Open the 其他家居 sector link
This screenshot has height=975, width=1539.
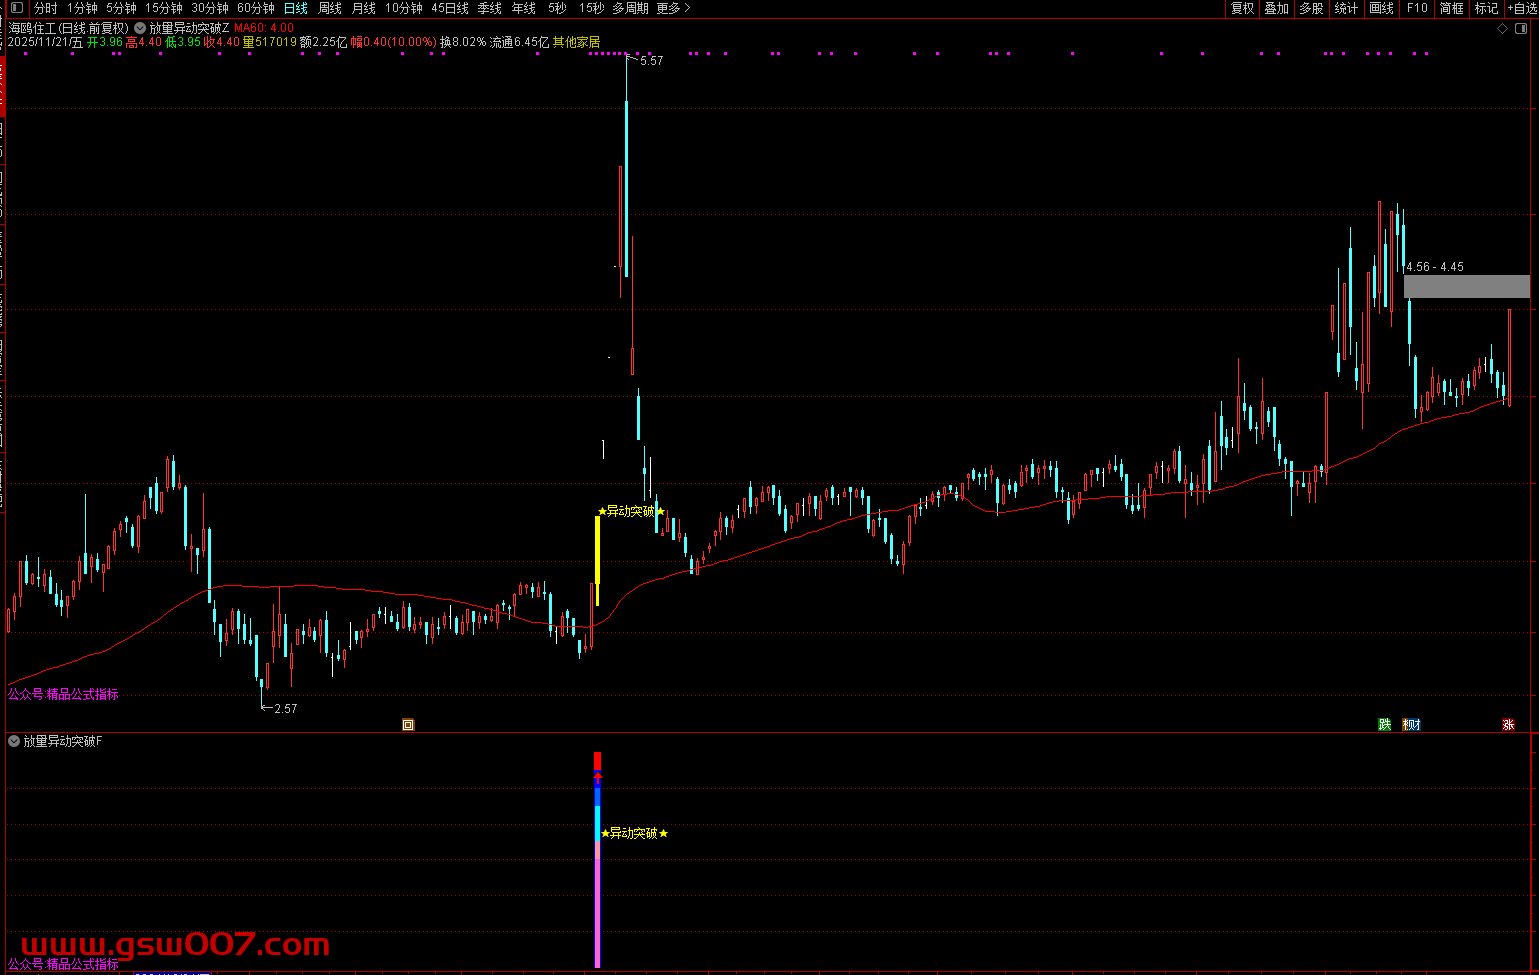577,42
